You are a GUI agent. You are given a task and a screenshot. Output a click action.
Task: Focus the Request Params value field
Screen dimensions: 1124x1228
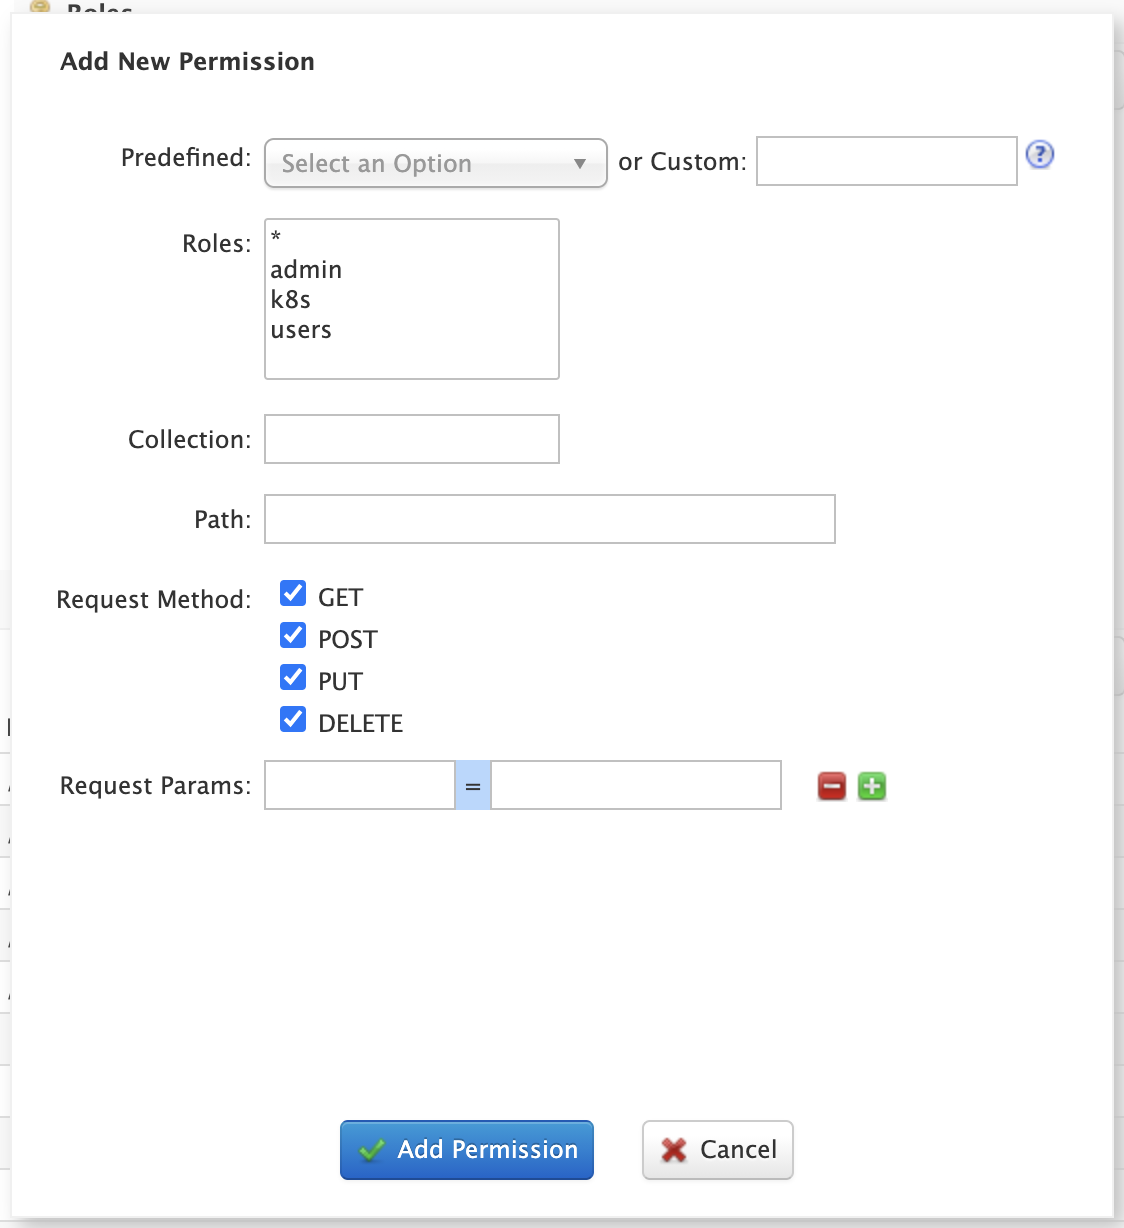(636, 785)
